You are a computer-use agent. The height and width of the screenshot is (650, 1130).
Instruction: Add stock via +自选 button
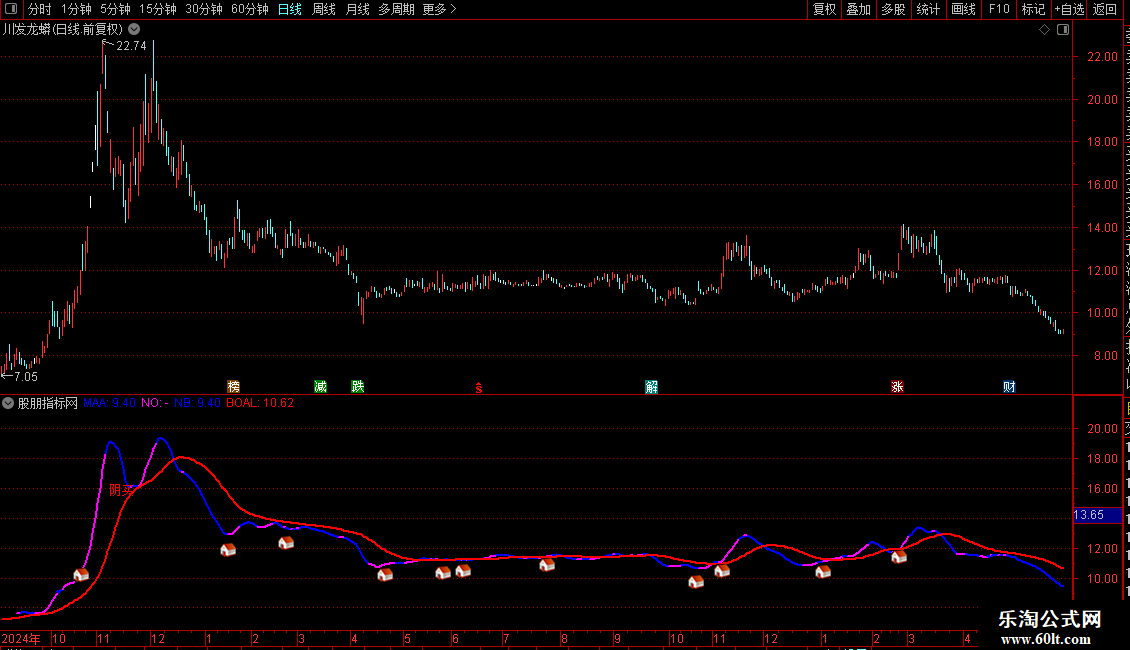click(1069, 9)
